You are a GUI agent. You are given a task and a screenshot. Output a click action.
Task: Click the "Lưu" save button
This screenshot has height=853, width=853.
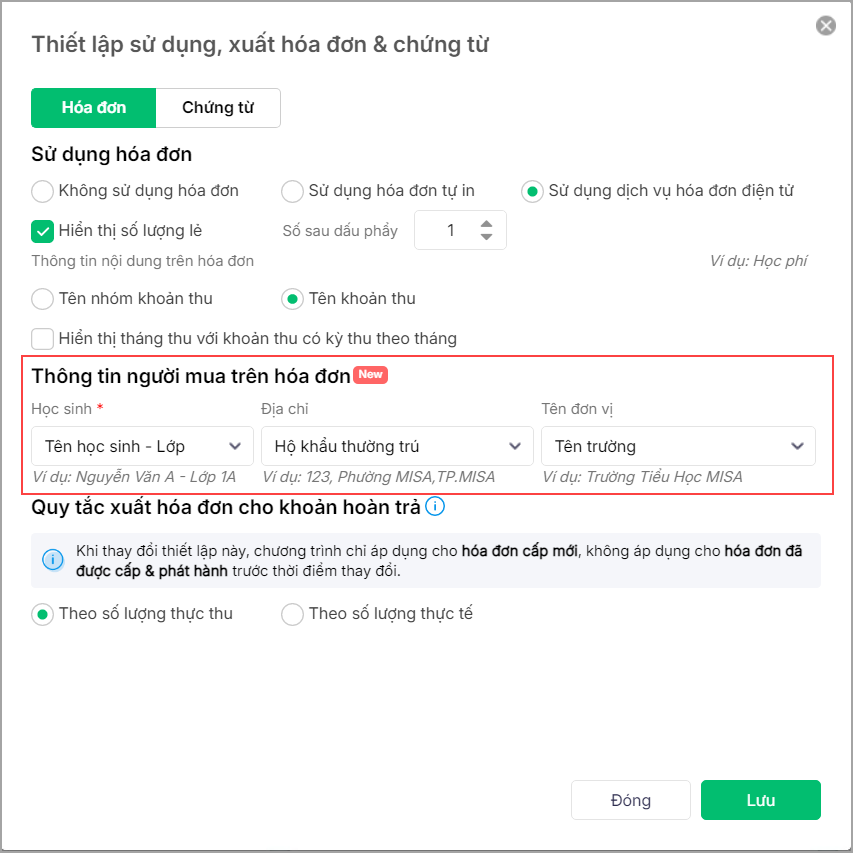(x=760, y=800)
